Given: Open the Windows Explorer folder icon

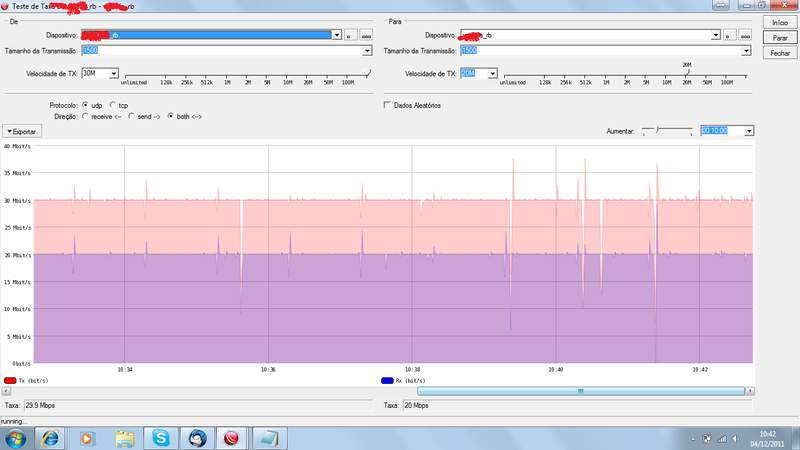Looking at the screenshot, I should coord(124,438).
